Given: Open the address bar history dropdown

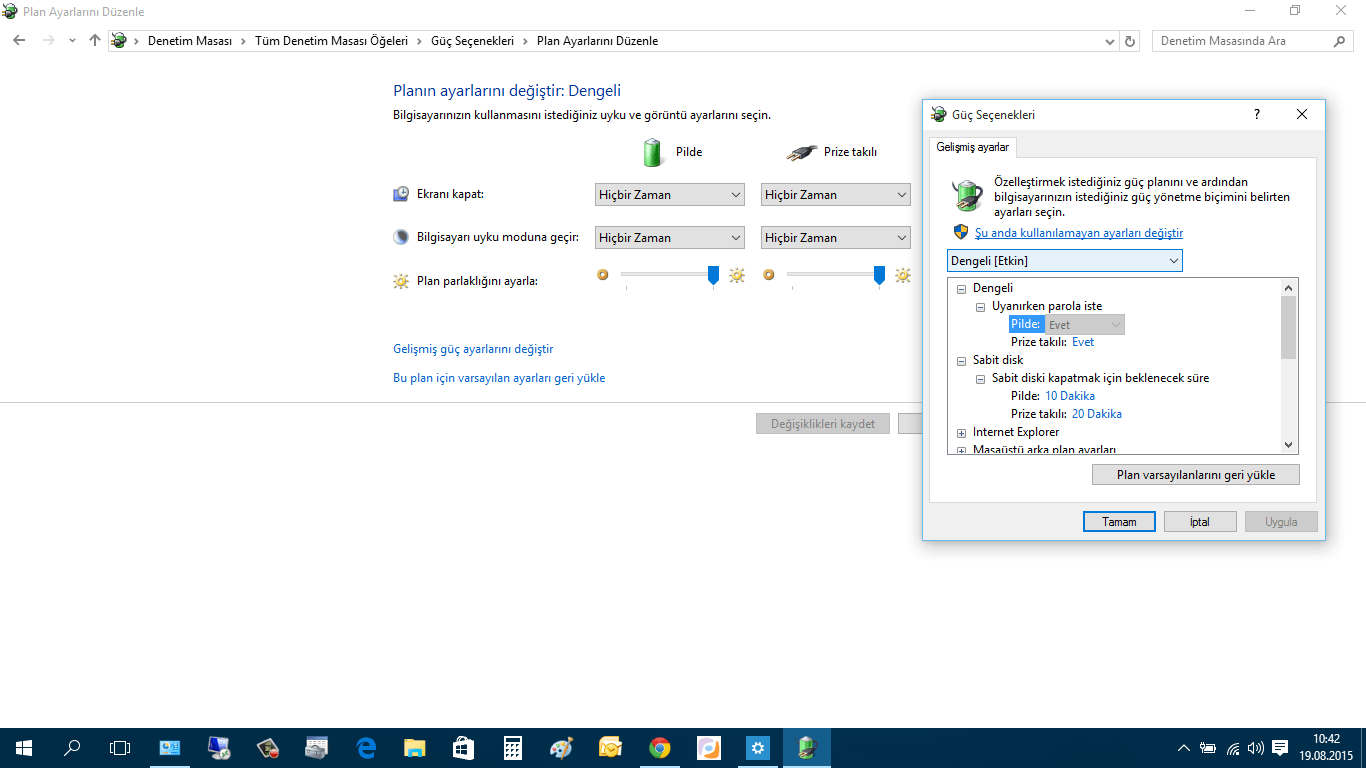Looking at the screenshot, I should pyautogui.click(x=1110, y=41).
